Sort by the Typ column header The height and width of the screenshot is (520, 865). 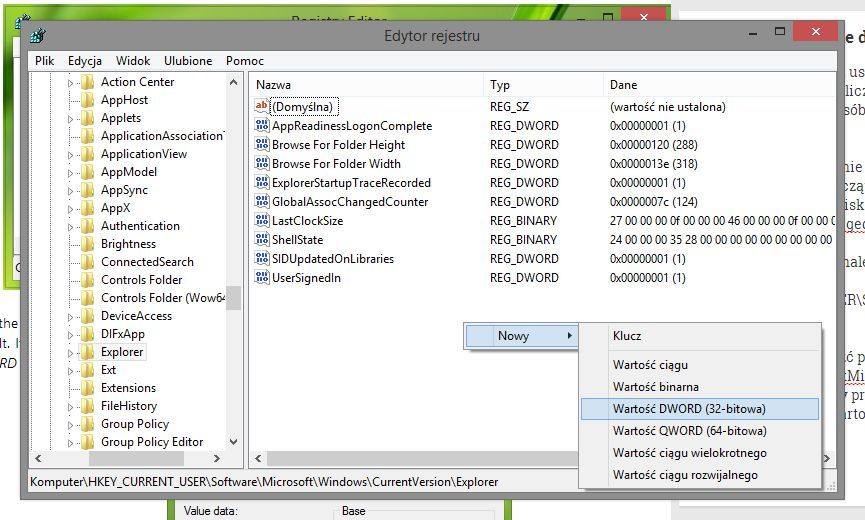pos(543,85)
